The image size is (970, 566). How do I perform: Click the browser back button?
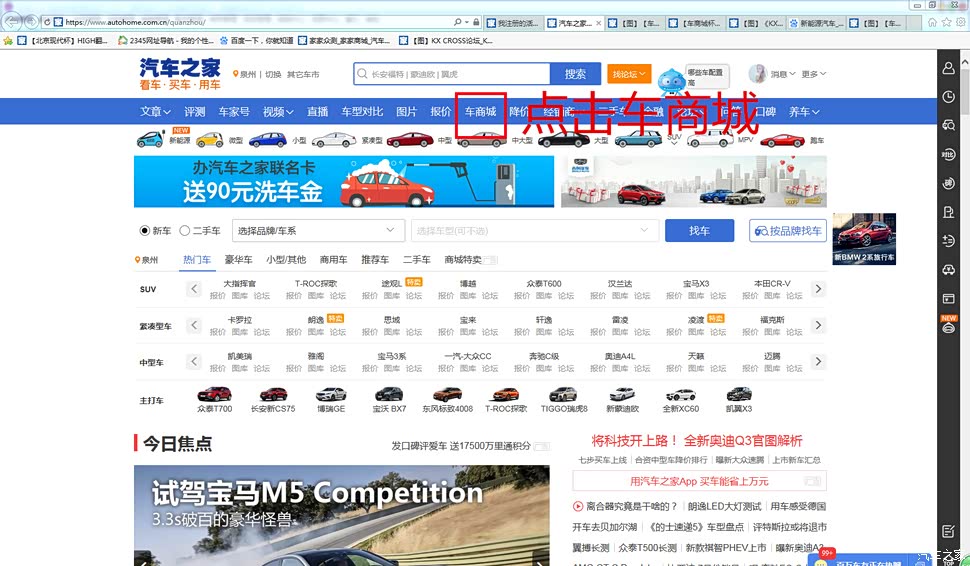(12, 22)
